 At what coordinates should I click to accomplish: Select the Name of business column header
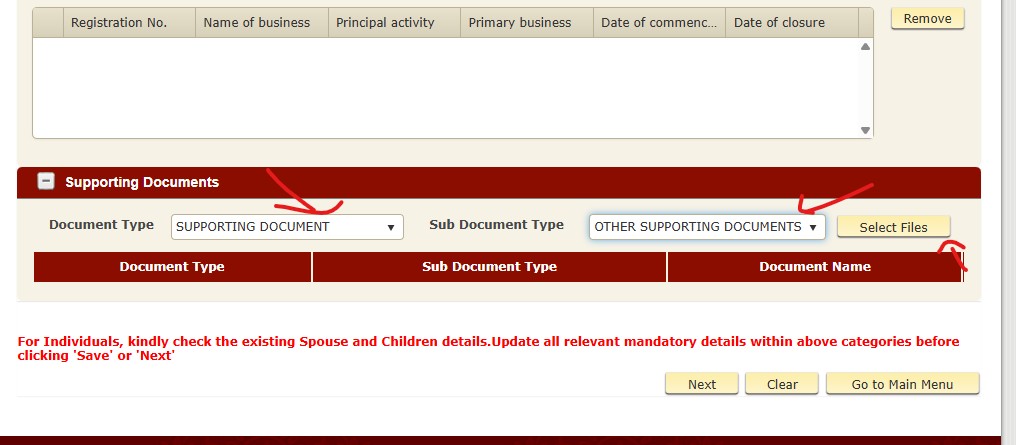coord(257,22)
